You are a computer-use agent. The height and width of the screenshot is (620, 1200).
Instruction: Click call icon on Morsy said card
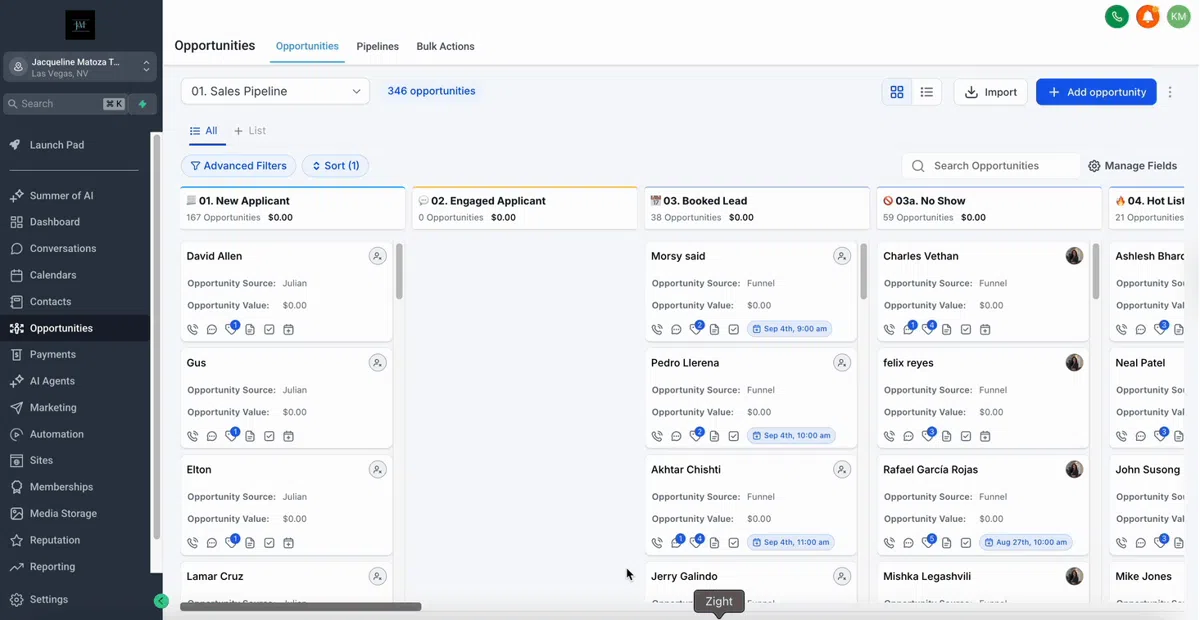(657, 329)
